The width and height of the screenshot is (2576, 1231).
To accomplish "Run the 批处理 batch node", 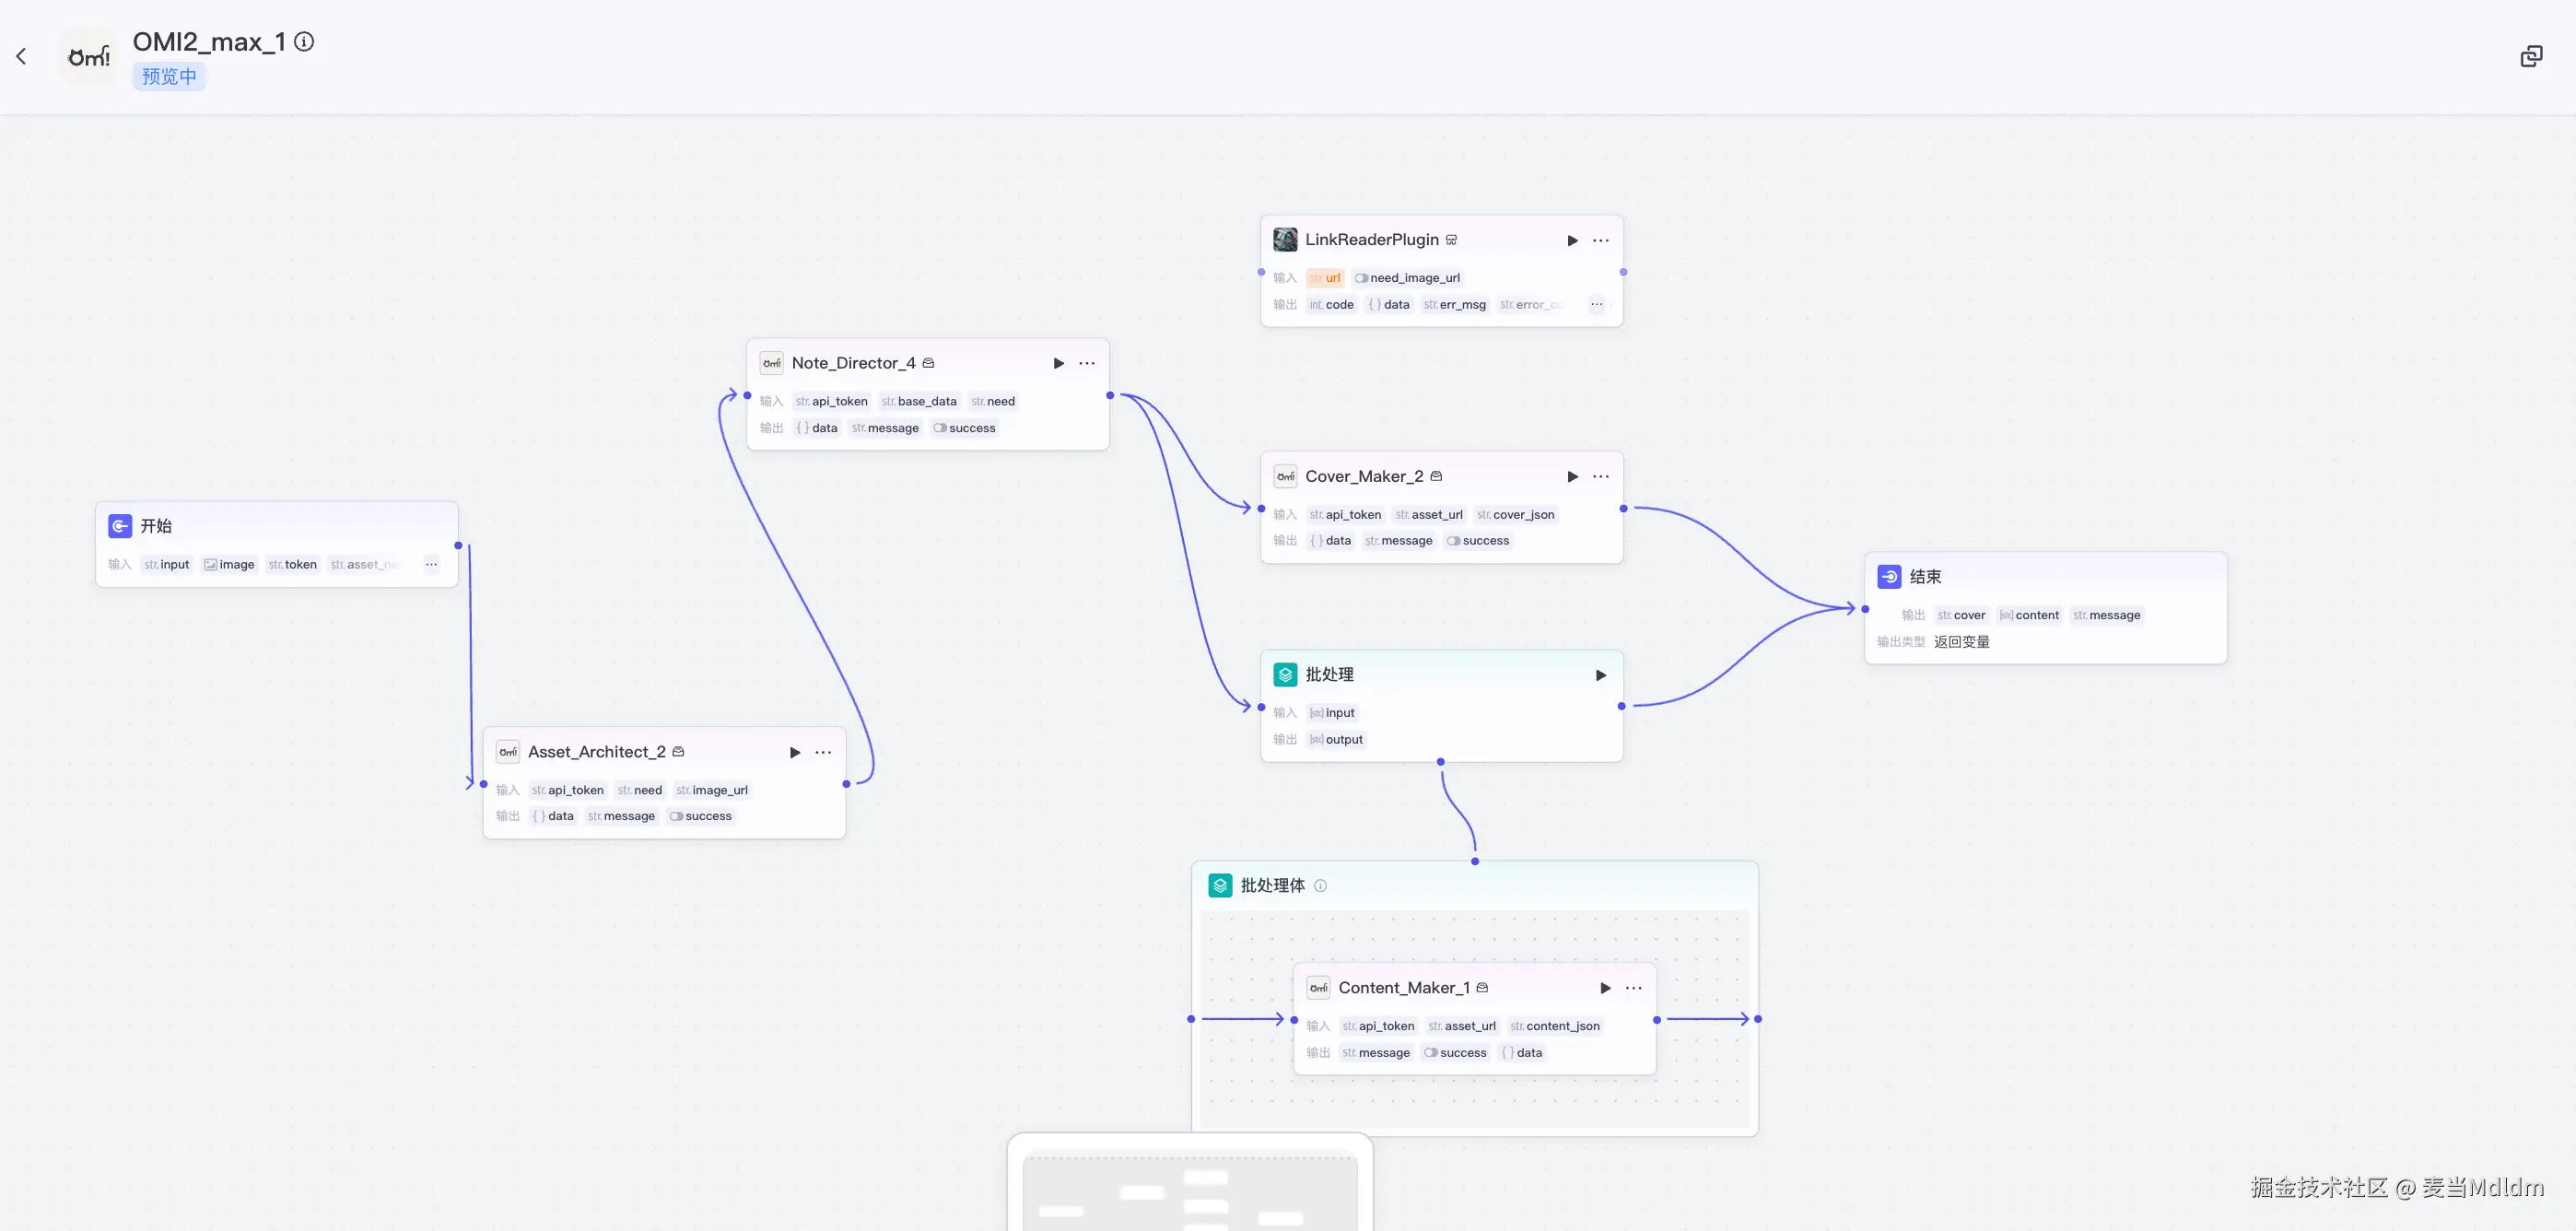I will [x=1600, y=676].
